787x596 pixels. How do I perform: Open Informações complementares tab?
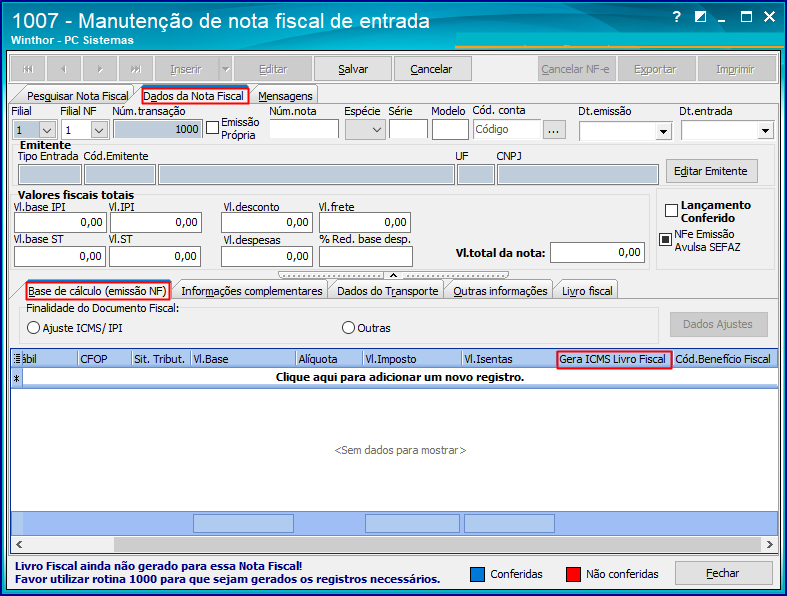point(251,291)
